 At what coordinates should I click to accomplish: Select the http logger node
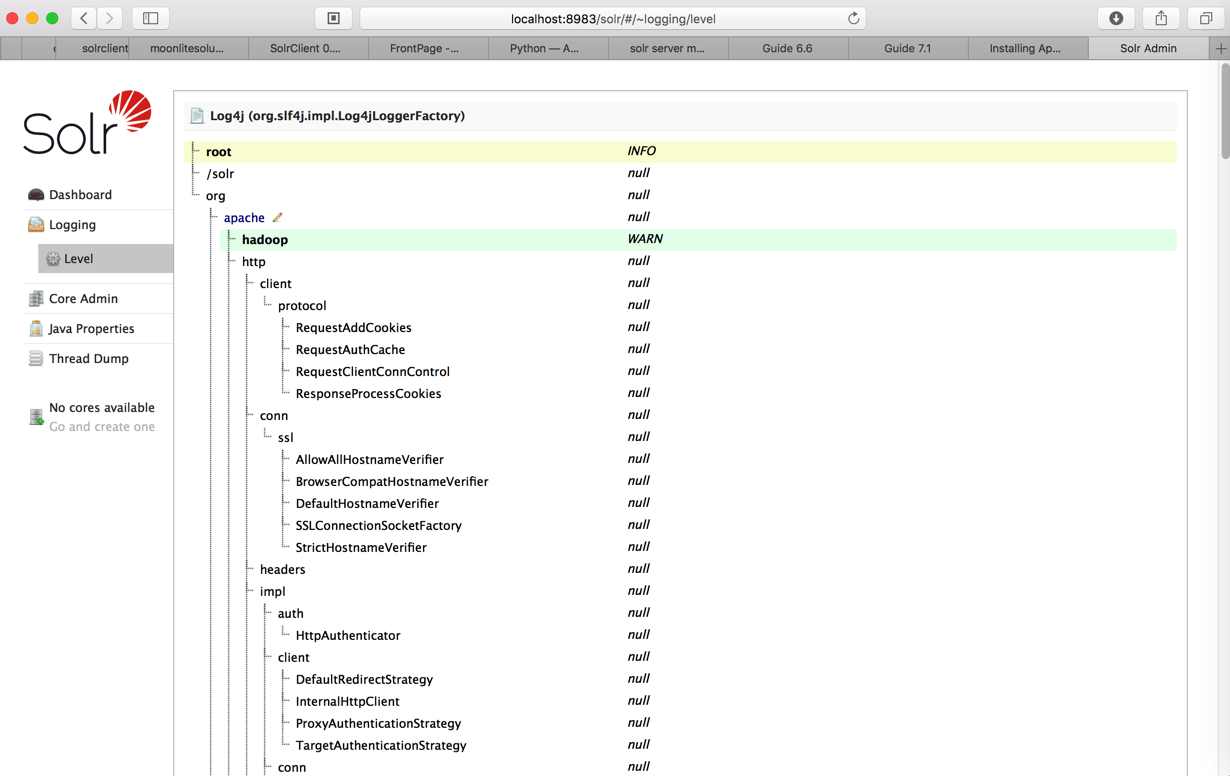pos(254,262)
